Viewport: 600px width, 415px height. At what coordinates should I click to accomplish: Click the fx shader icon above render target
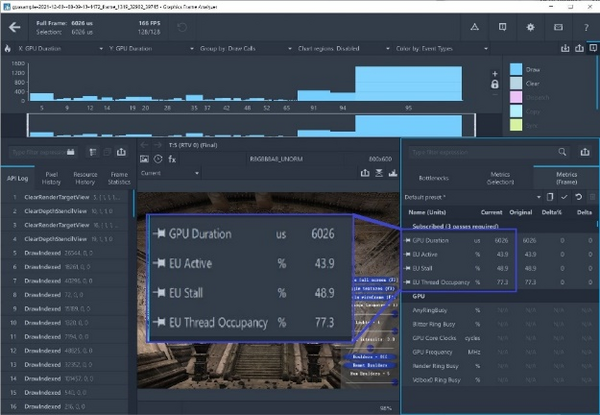[172, 159]
